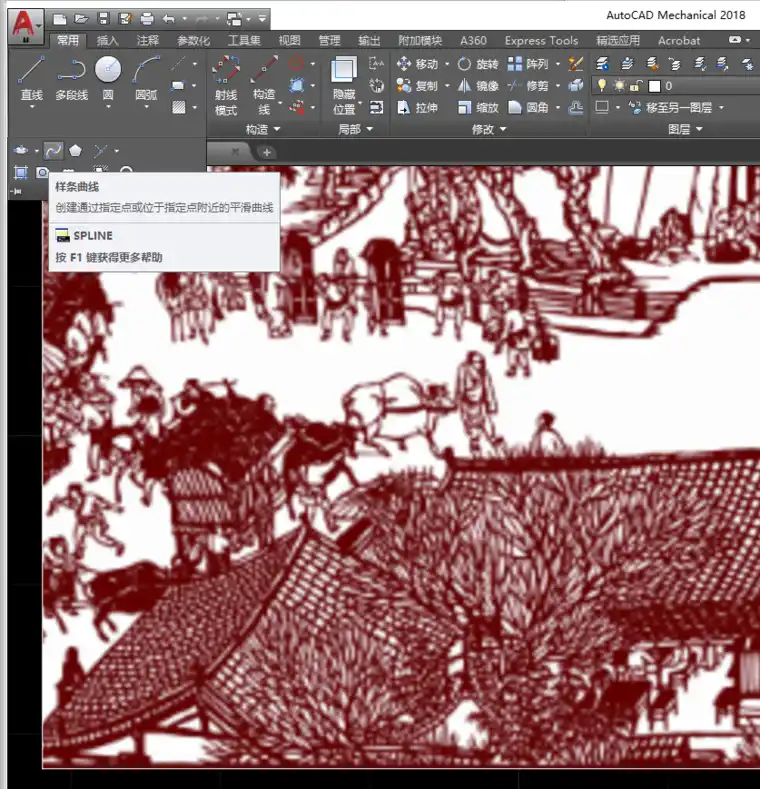Screen dimensions: 760x789
Task: Switch to the Express Tools ribbon tab
Action: (x=542, y=41)
